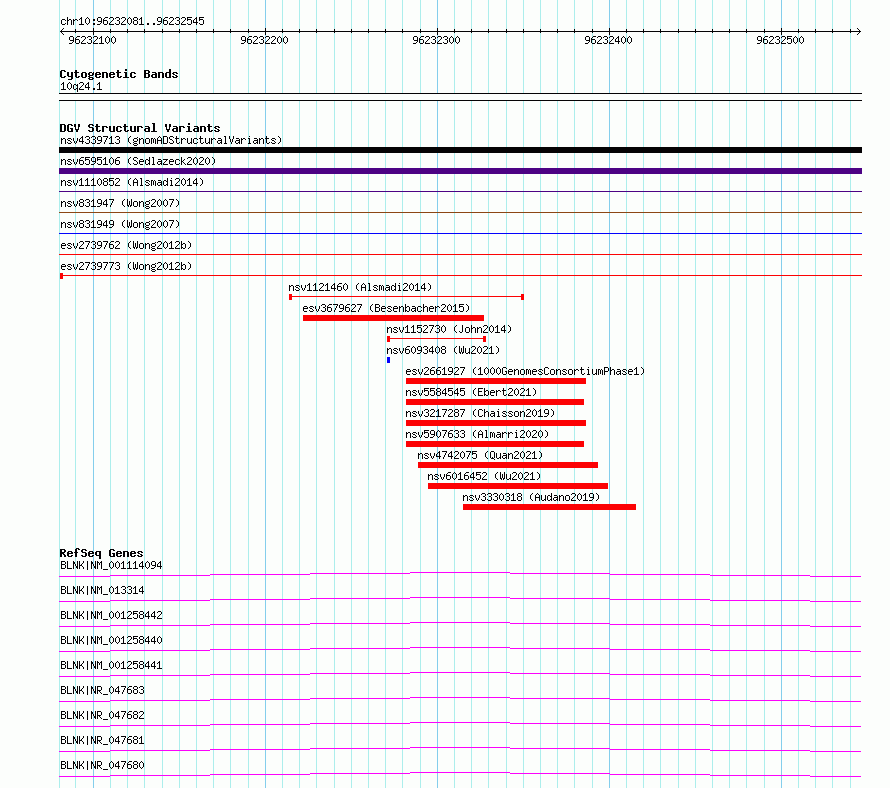Open BLNK|NM_013314 transcript
This screenshot has width=890, height=788.
coord(102,590)
